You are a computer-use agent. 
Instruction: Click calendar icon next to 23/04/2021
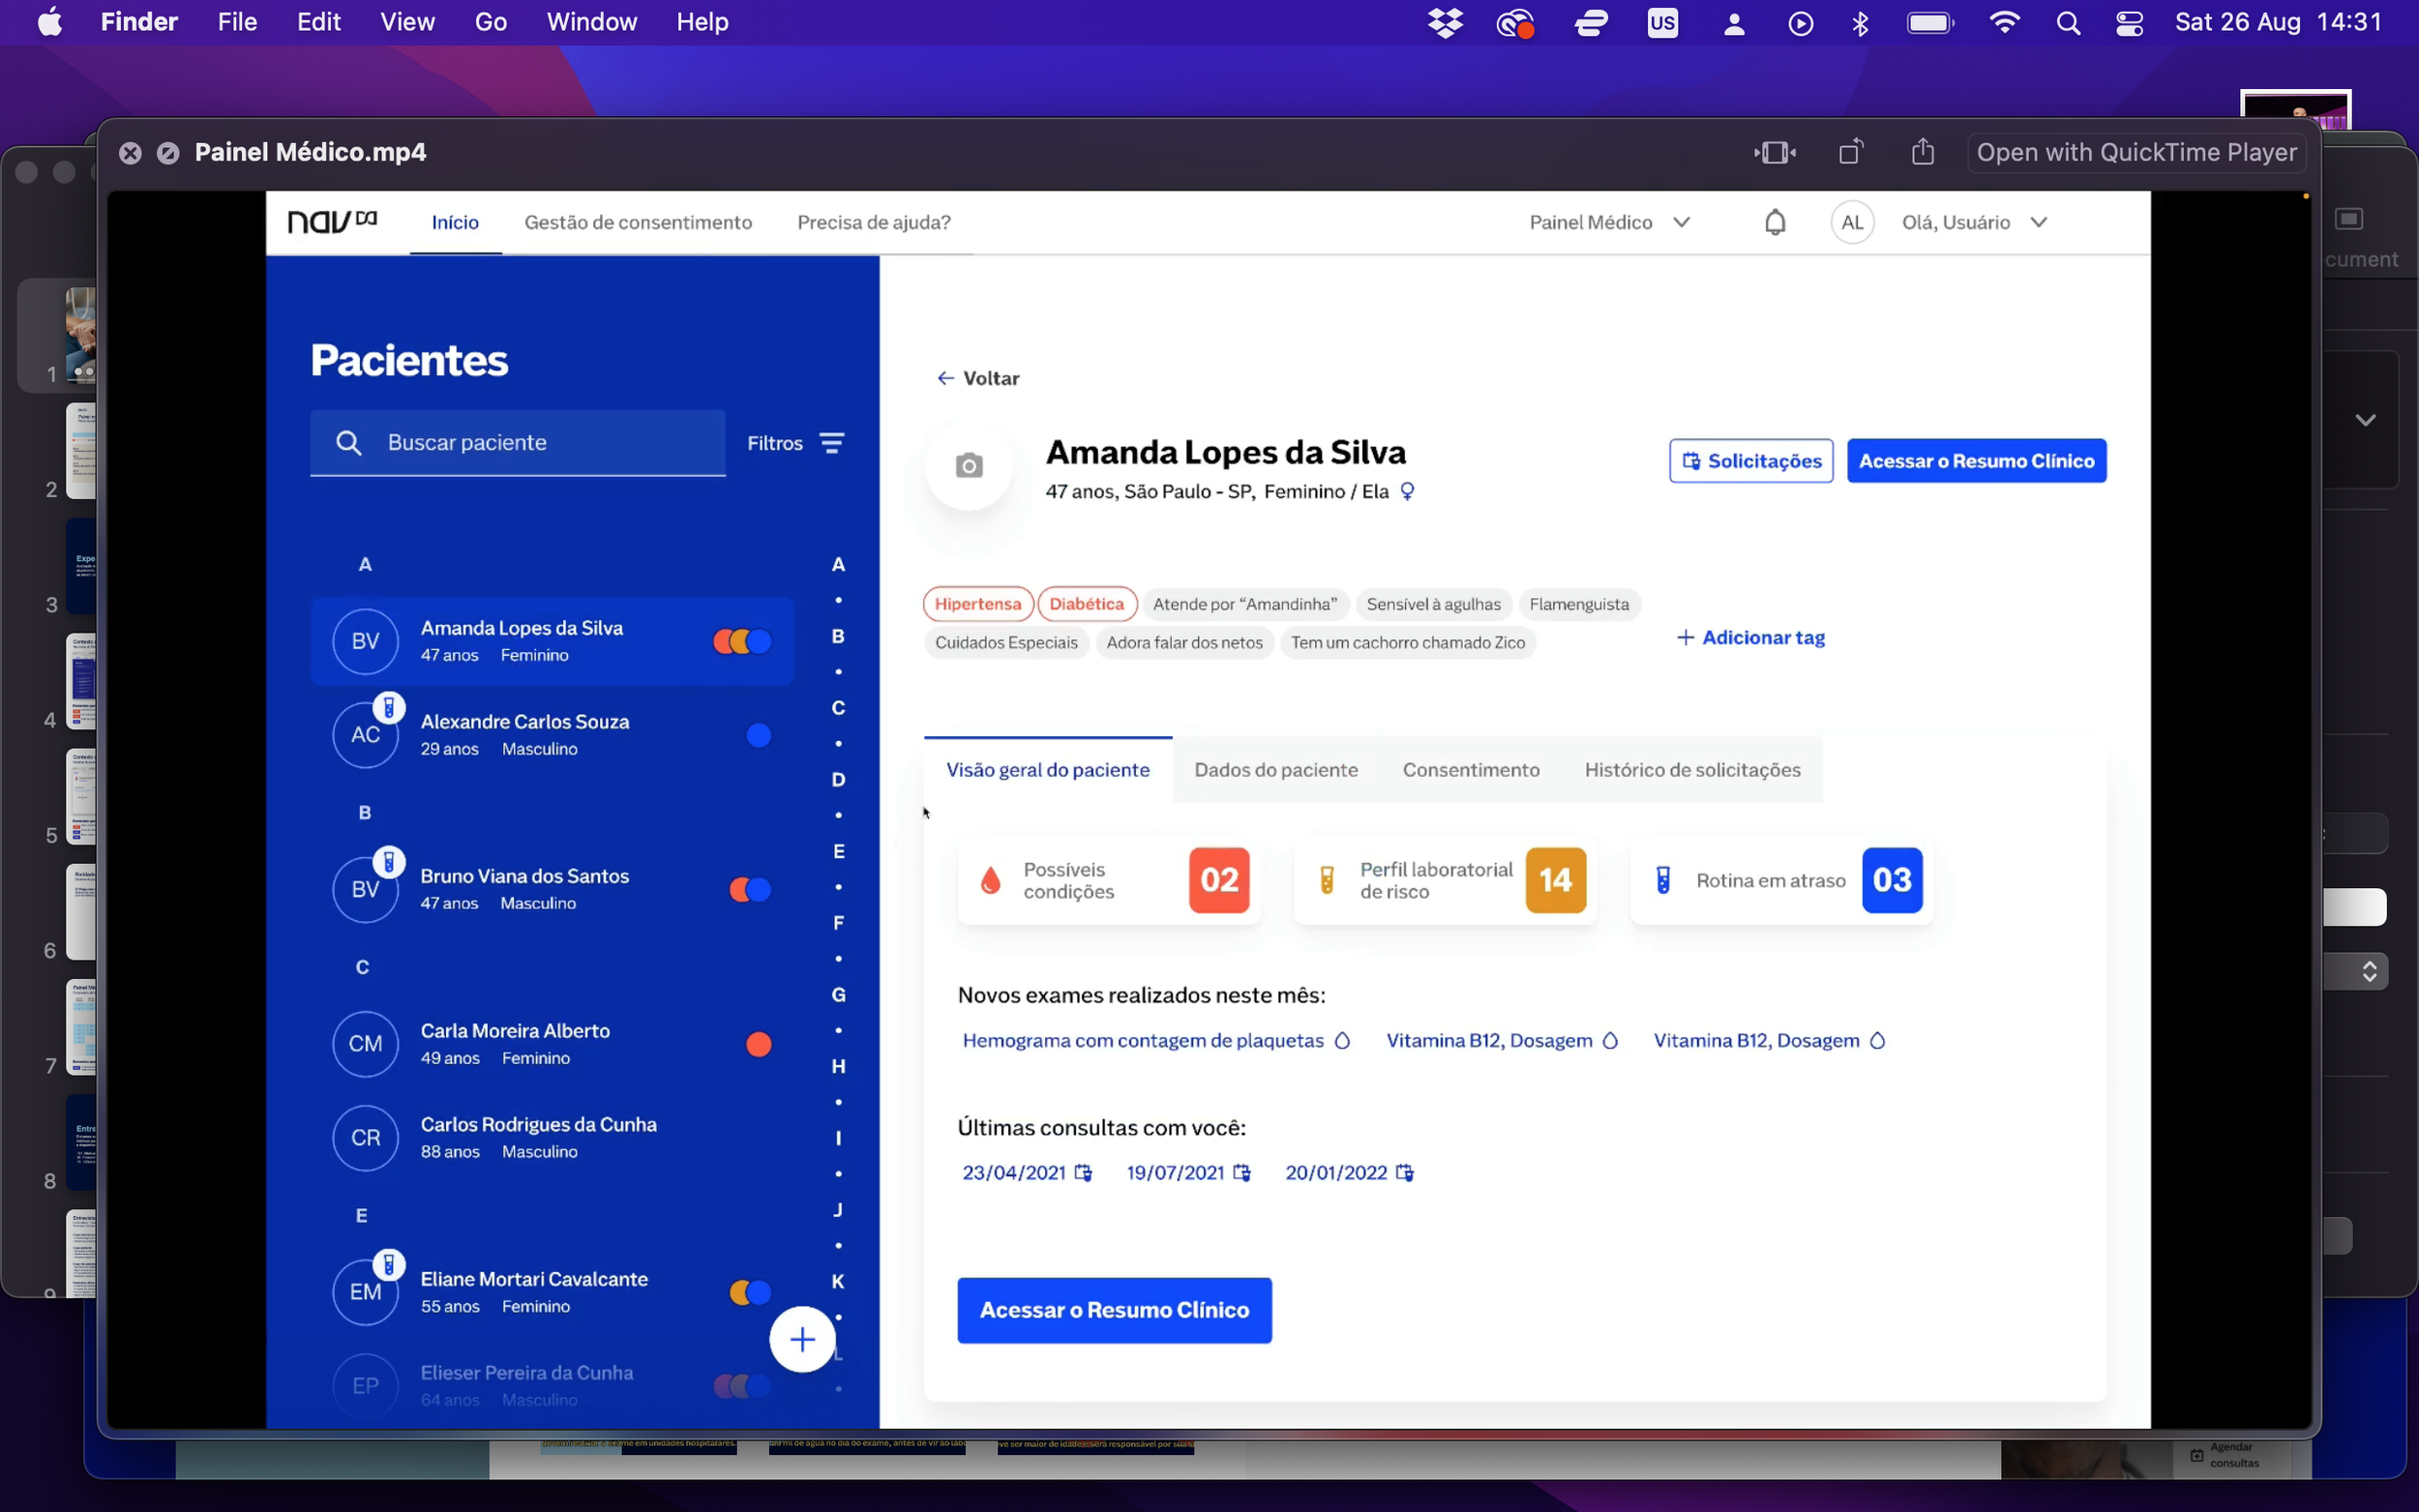pyautogui.click(x=1083, y=1173)
